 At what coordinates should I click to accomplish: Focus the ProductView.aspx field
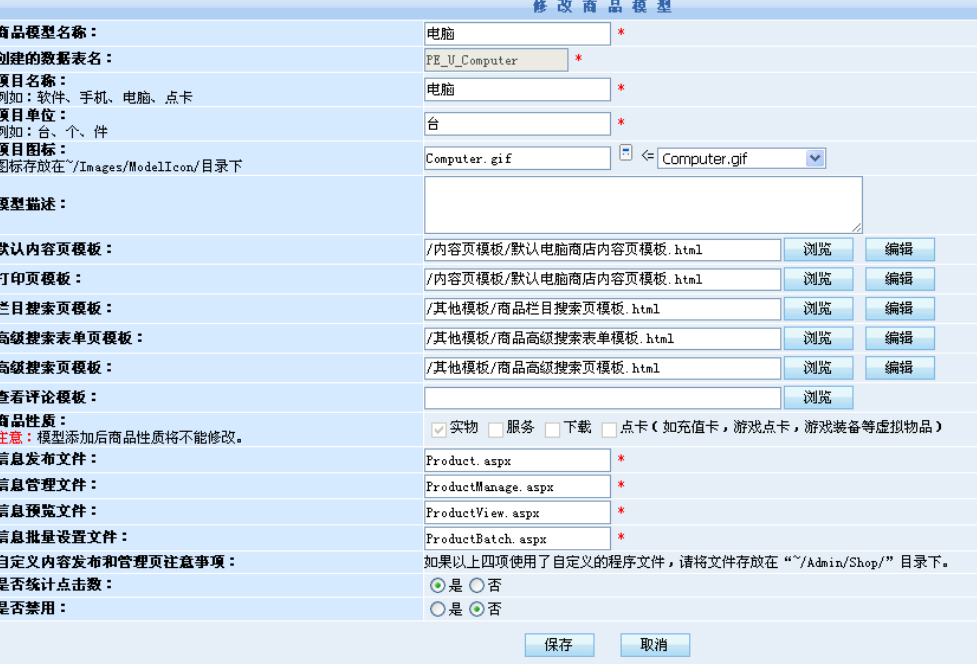pyautogui.click(x=517, y=513)
